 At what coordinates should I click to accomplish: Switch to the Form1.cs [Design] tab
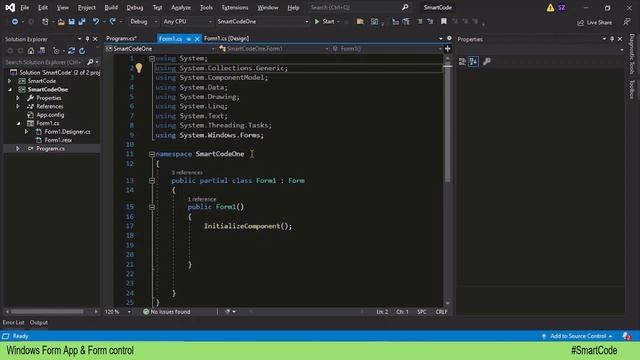[226, 38]
